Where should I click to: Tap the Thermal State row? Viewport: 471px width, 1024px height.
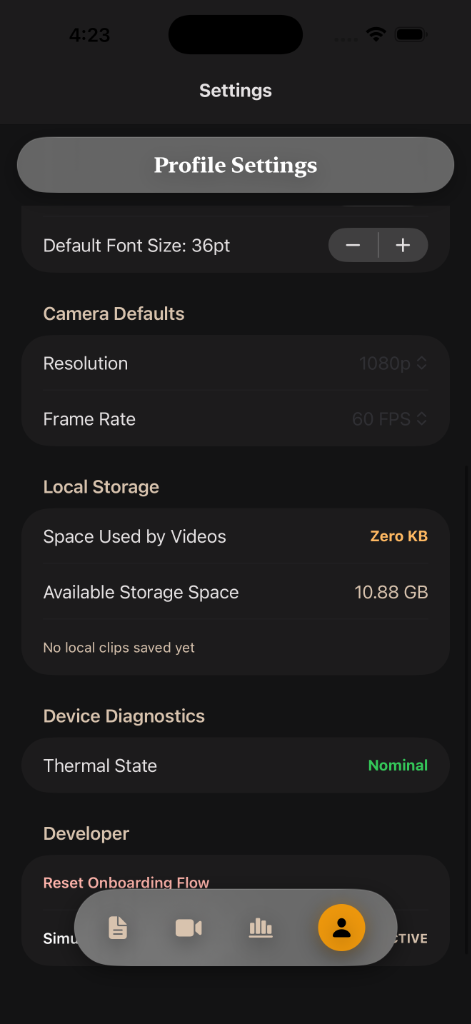[x=235, y=765]
